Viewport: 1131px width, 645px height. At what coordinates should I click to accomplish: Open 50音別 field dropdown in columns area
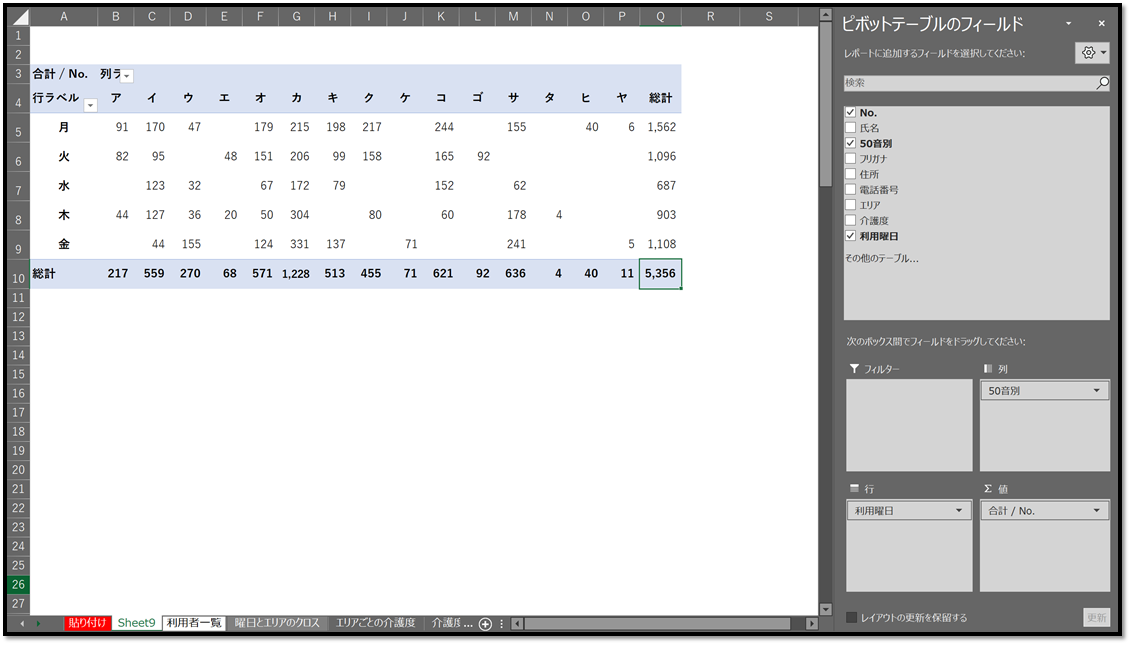point(1096,390)
